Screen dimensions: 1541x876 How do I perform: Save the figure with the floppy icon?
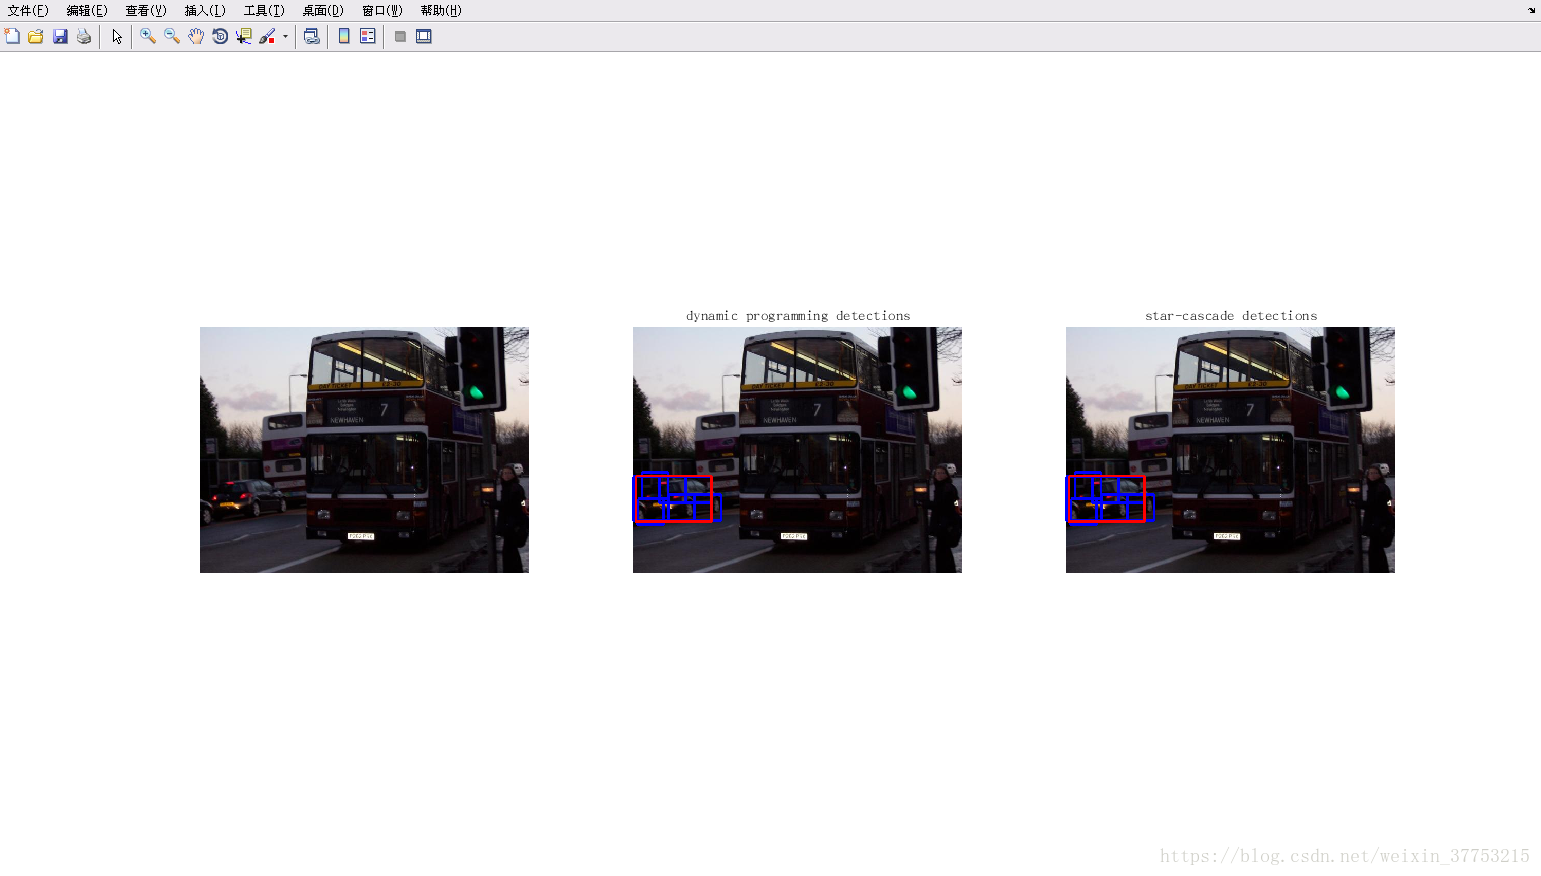tap(60, 36)
